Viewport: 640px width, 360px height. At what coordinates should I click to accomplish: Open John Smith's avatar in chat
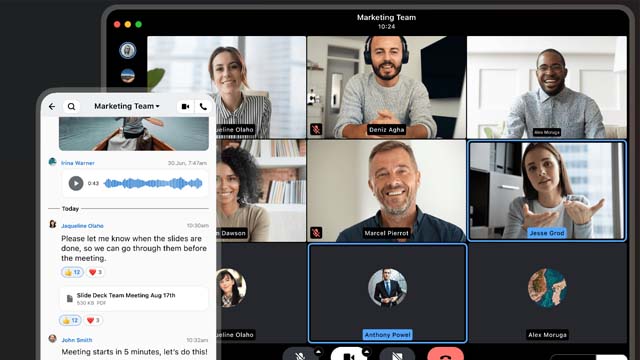pos(53,338)
